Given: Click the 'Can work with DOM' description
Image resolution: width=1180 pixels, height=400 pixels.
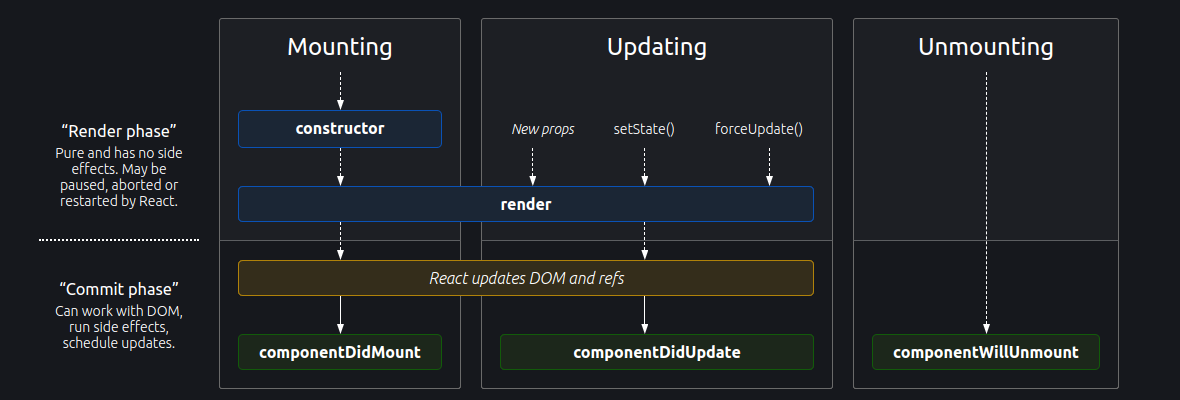Looking at the screenshot, I should point(119,327).
